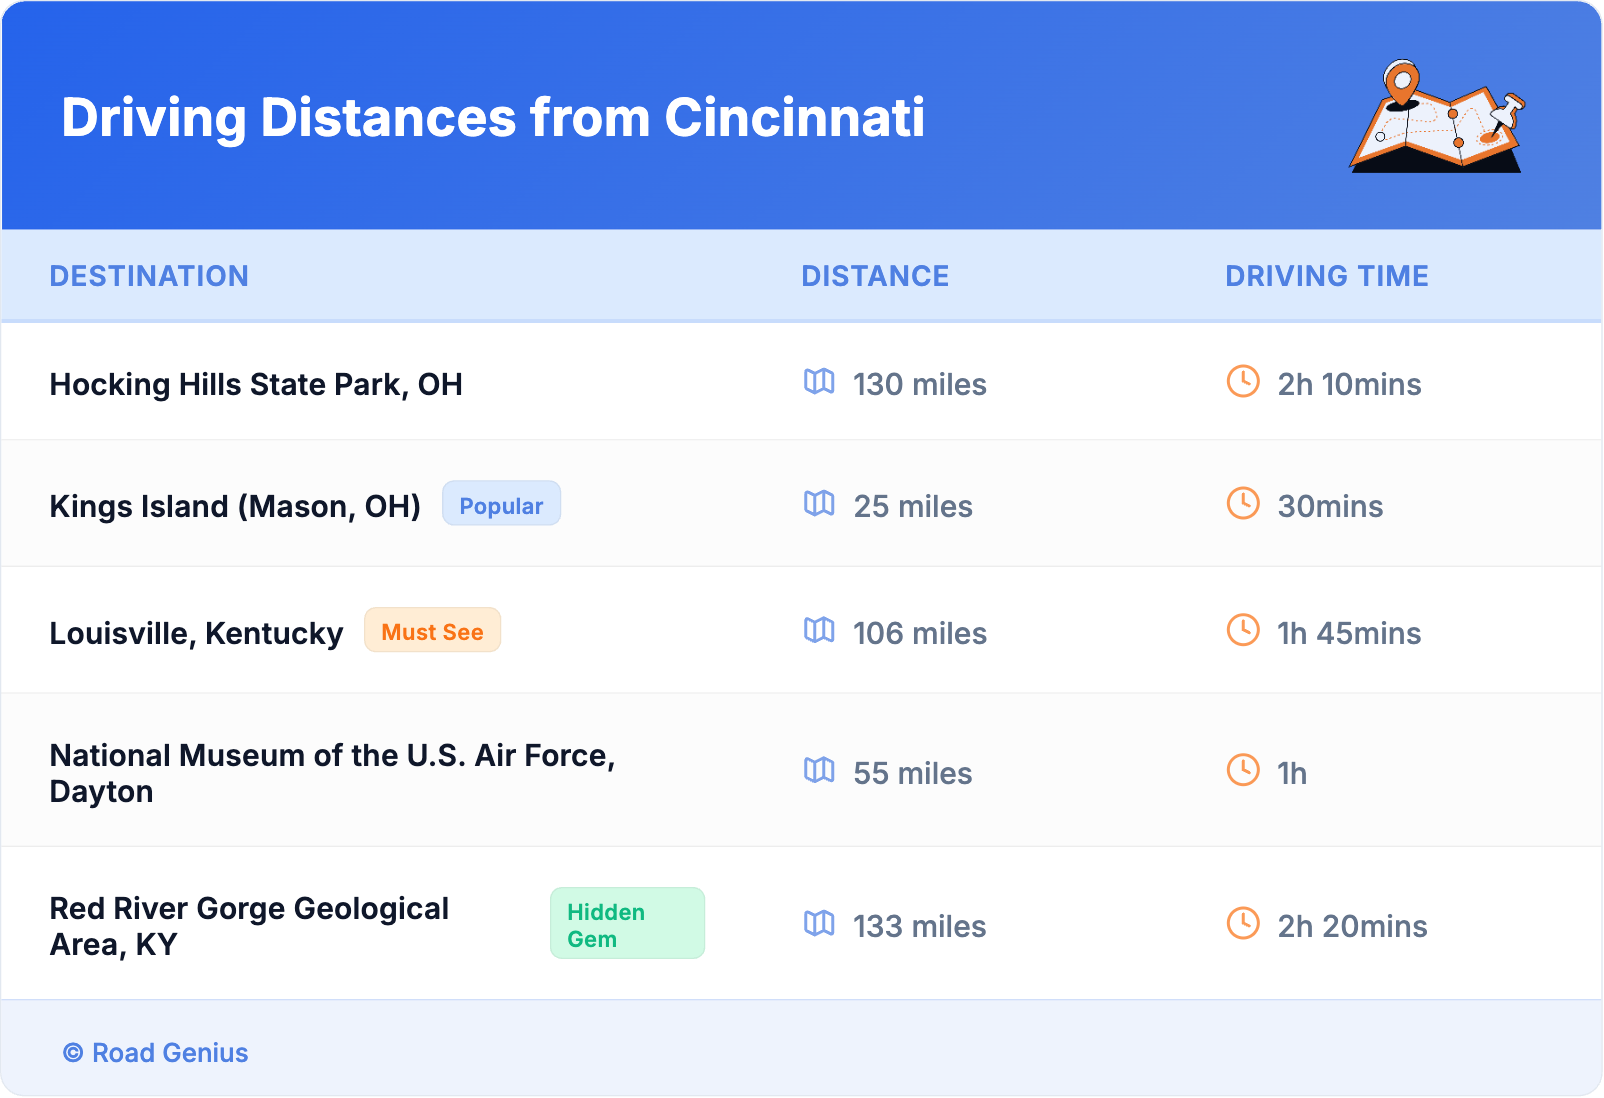This screenshot has height=1098, width=1604.
Task: Click the map icon beside 133 miles
Action: [819, 924]
